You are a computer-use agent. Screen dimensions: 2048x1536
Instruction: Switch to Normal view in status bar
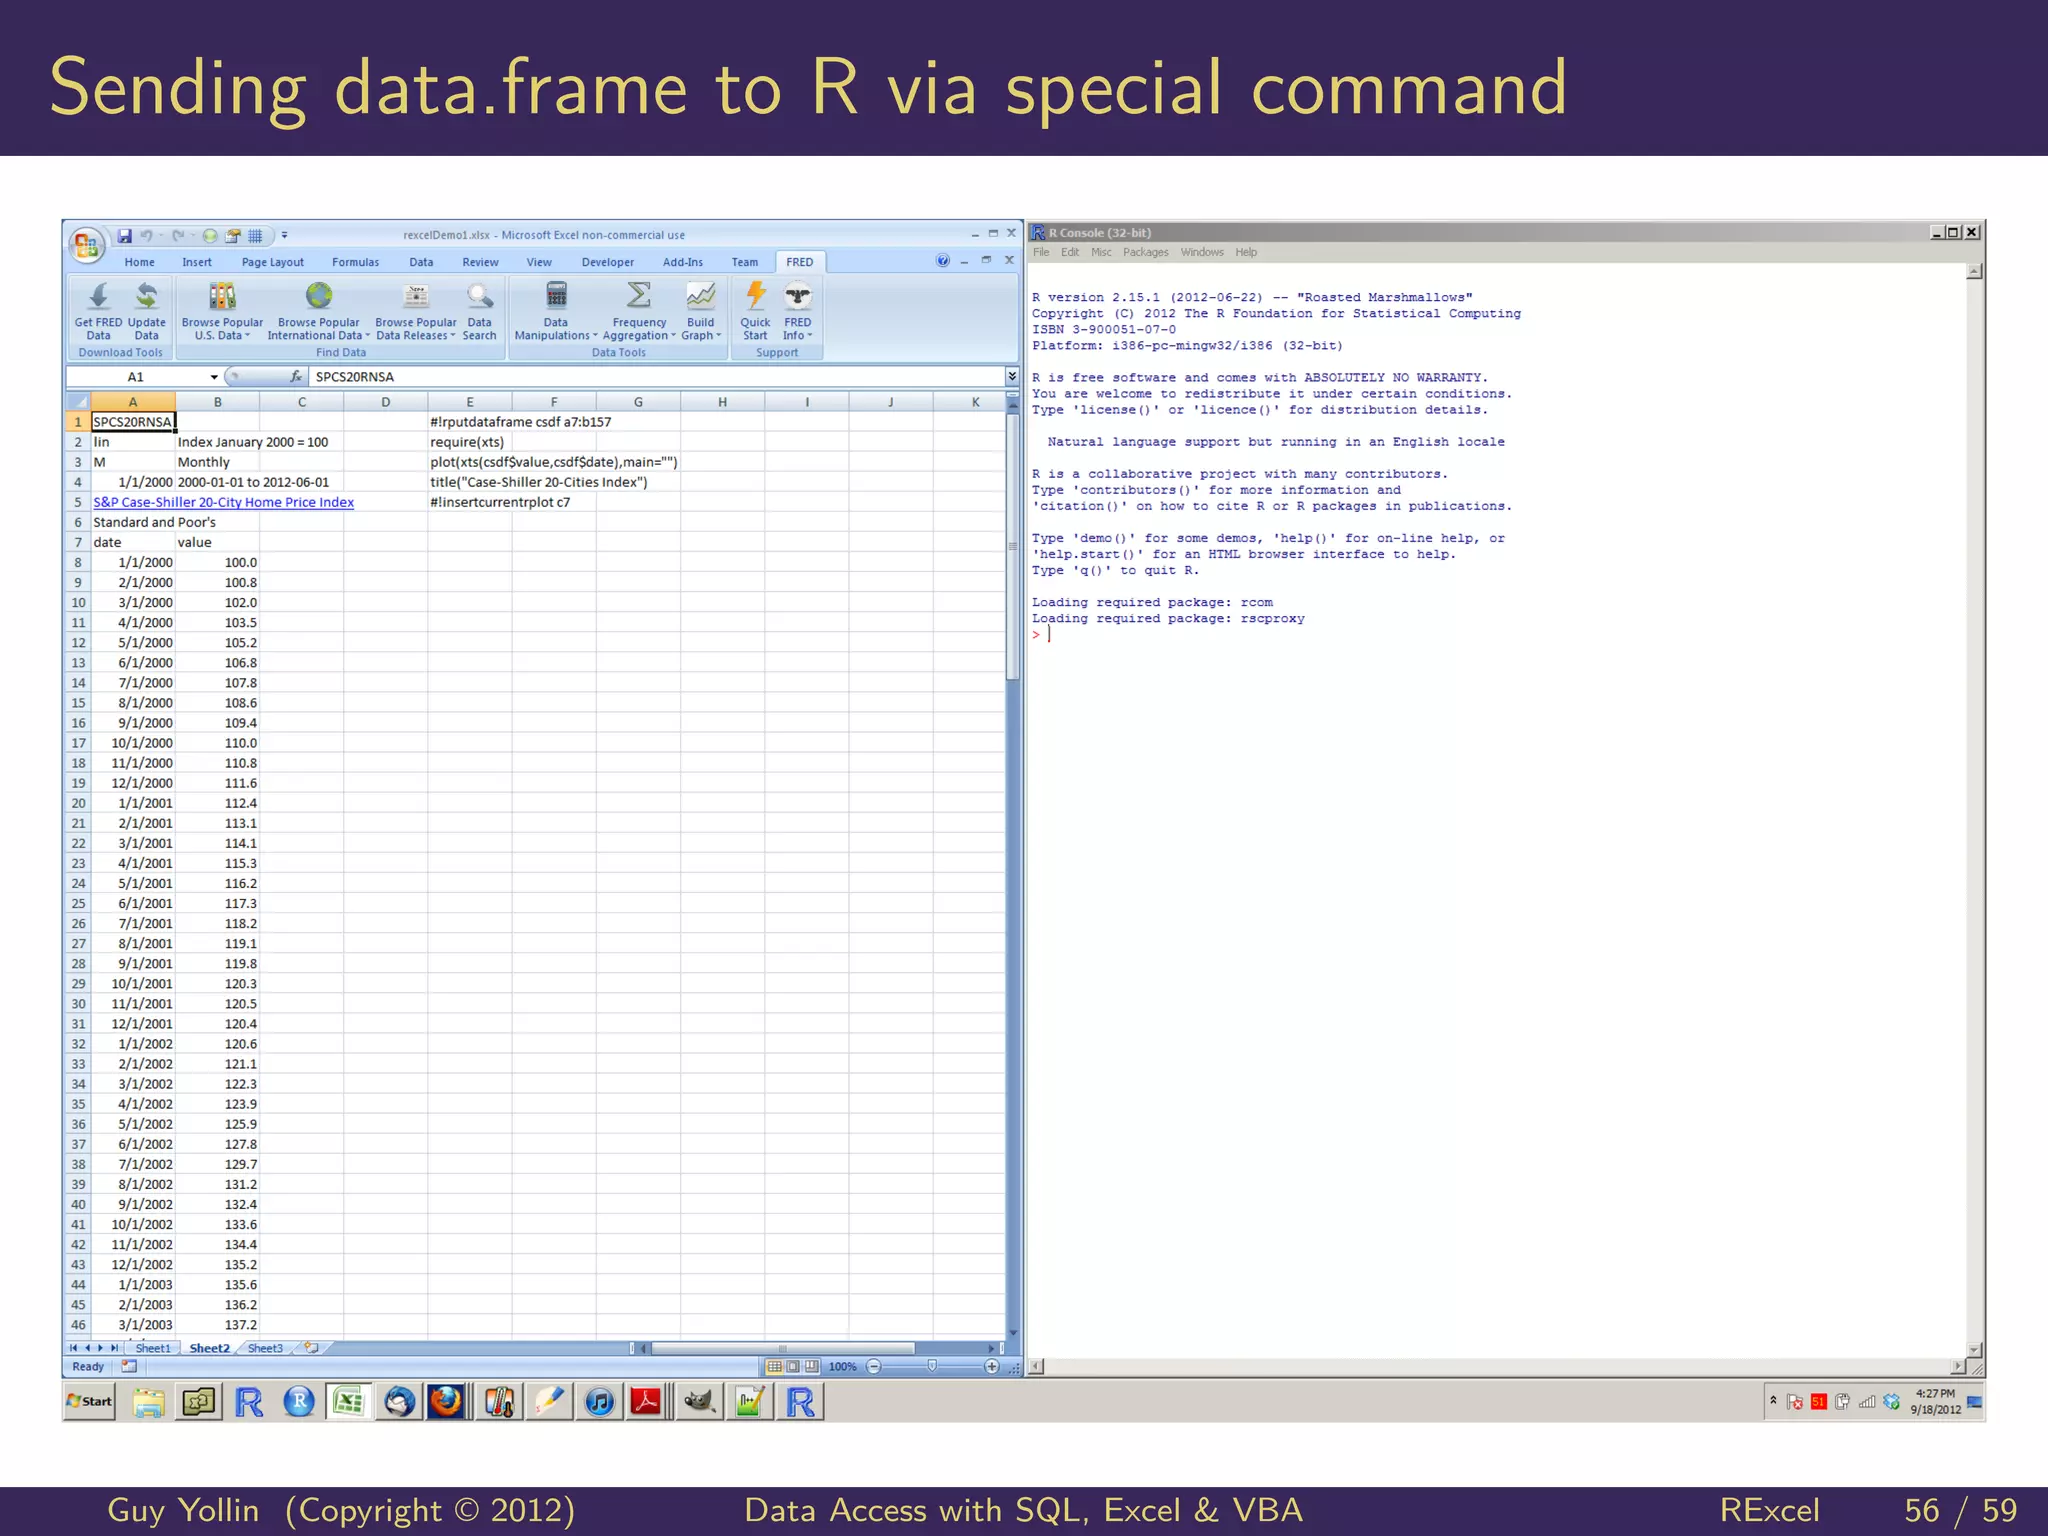point(774,1366)
